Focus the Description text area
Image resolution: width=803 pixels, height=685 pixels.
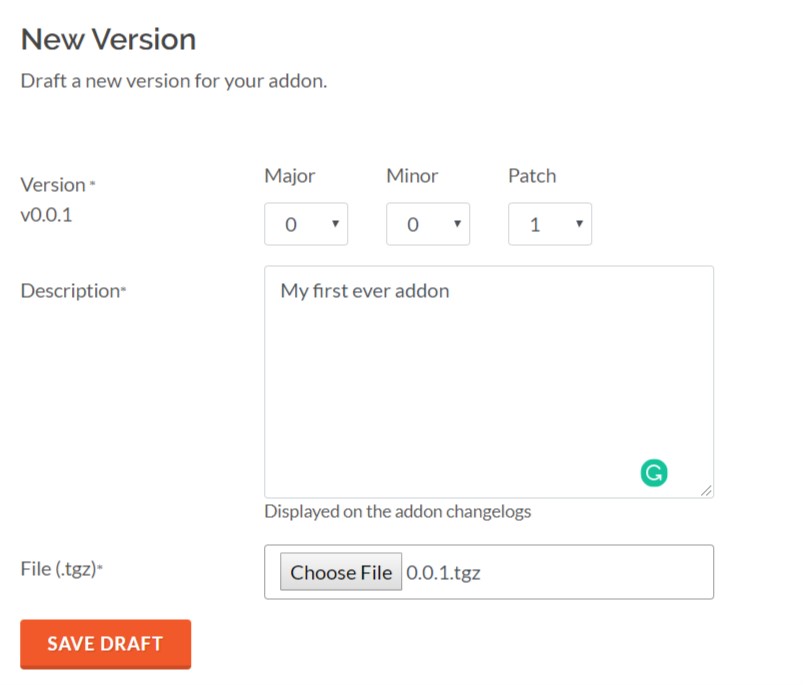coord(489,381)
